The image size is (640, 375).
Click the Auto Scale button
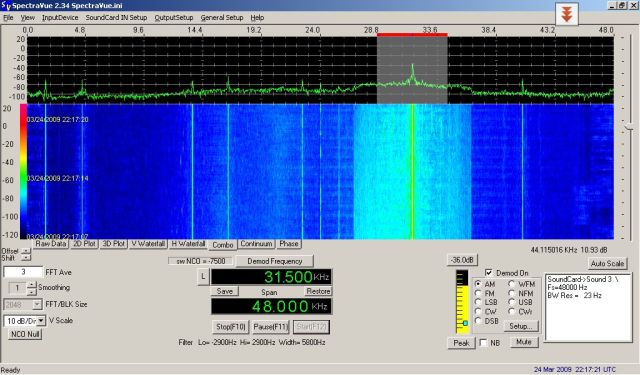click(x=607, y=264)
